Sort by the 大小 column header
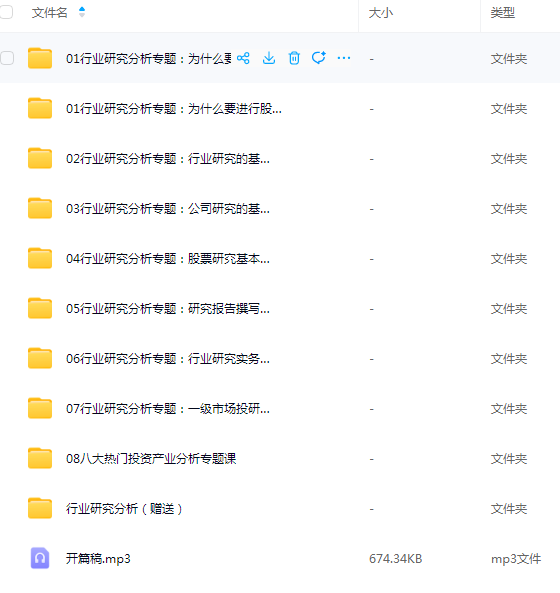 [381, 13]
